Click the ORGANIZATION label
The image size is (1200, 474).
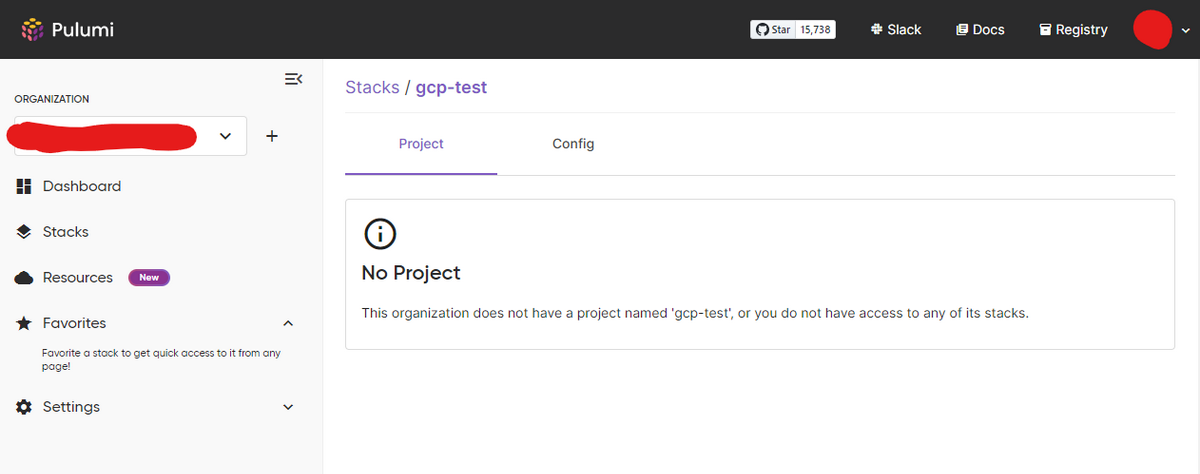coord(51,99)
